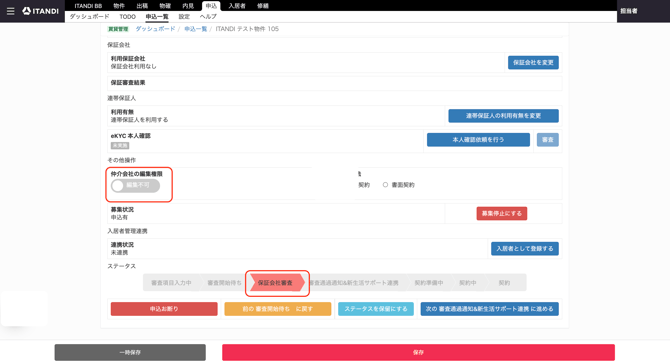Click the ITANDI logo
670x364 pixels.
click(41, 11)
